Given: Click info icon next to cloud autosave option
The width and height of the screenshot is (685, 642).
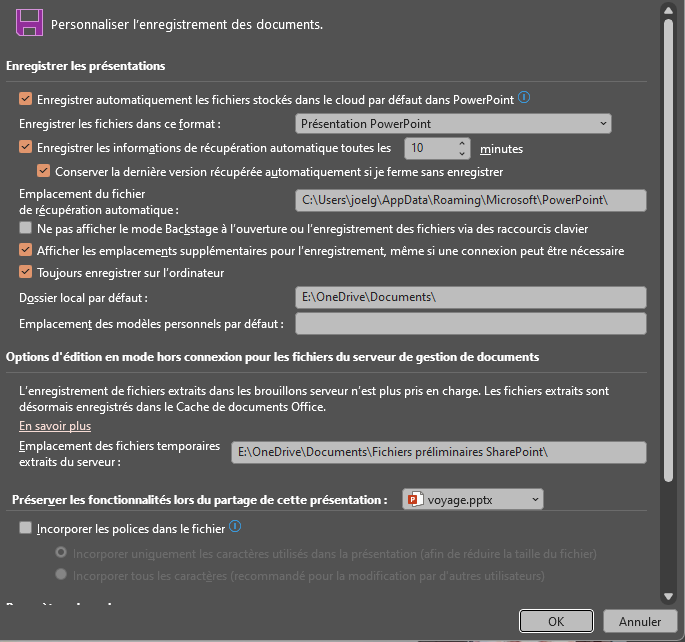Looking at the screenshot, I should point(524,97).
